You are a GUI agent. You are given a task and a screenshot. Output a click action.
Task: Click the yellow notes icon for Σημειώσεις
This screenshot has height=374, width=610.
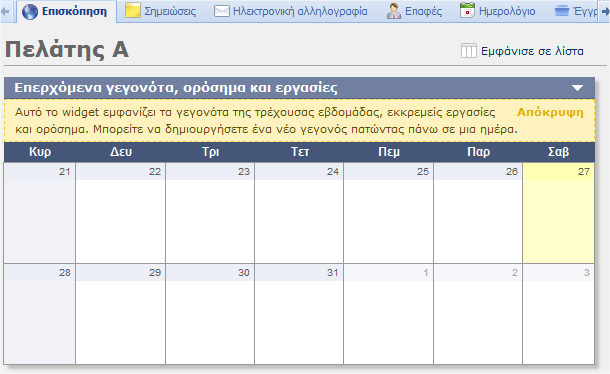[132, 11]
